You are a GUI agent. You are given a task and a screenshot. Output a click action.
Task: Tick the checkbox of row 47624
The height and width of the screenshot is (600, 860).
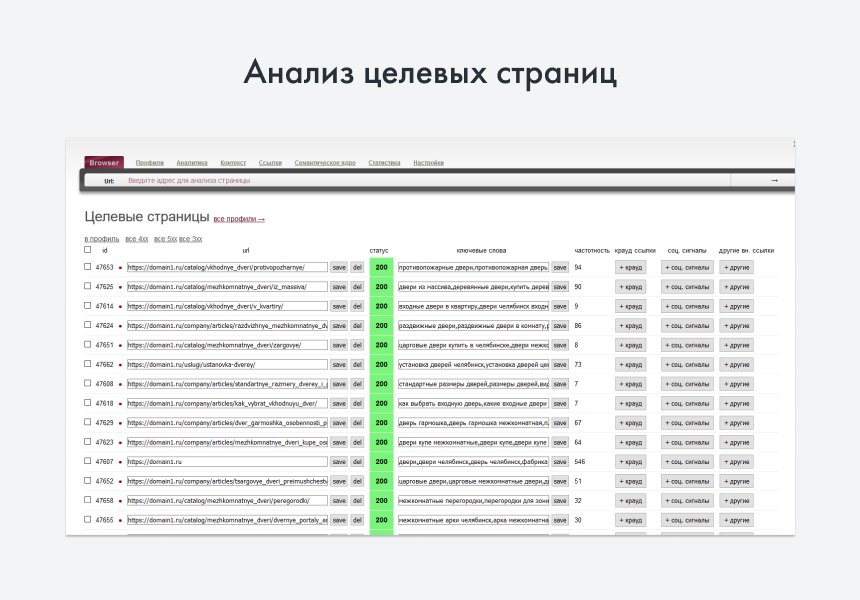tap(87, 325)
